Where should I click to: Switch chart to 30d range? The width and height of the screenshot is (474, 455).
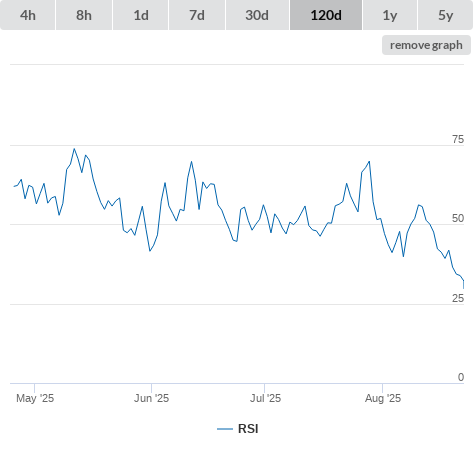click(x=257, y=15)
